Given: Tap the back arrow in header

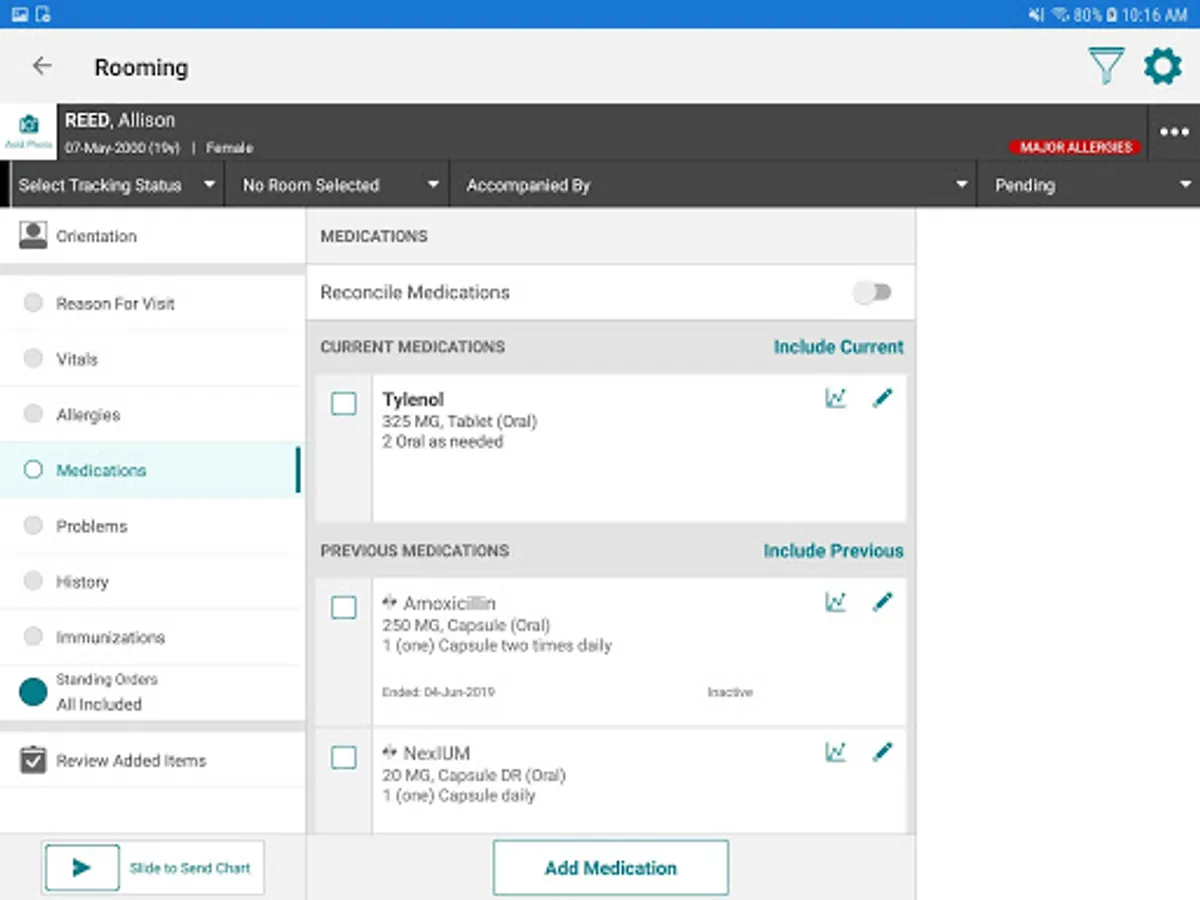Looking at the screenshot, I should pyautogui.click(x=42, y=67).
